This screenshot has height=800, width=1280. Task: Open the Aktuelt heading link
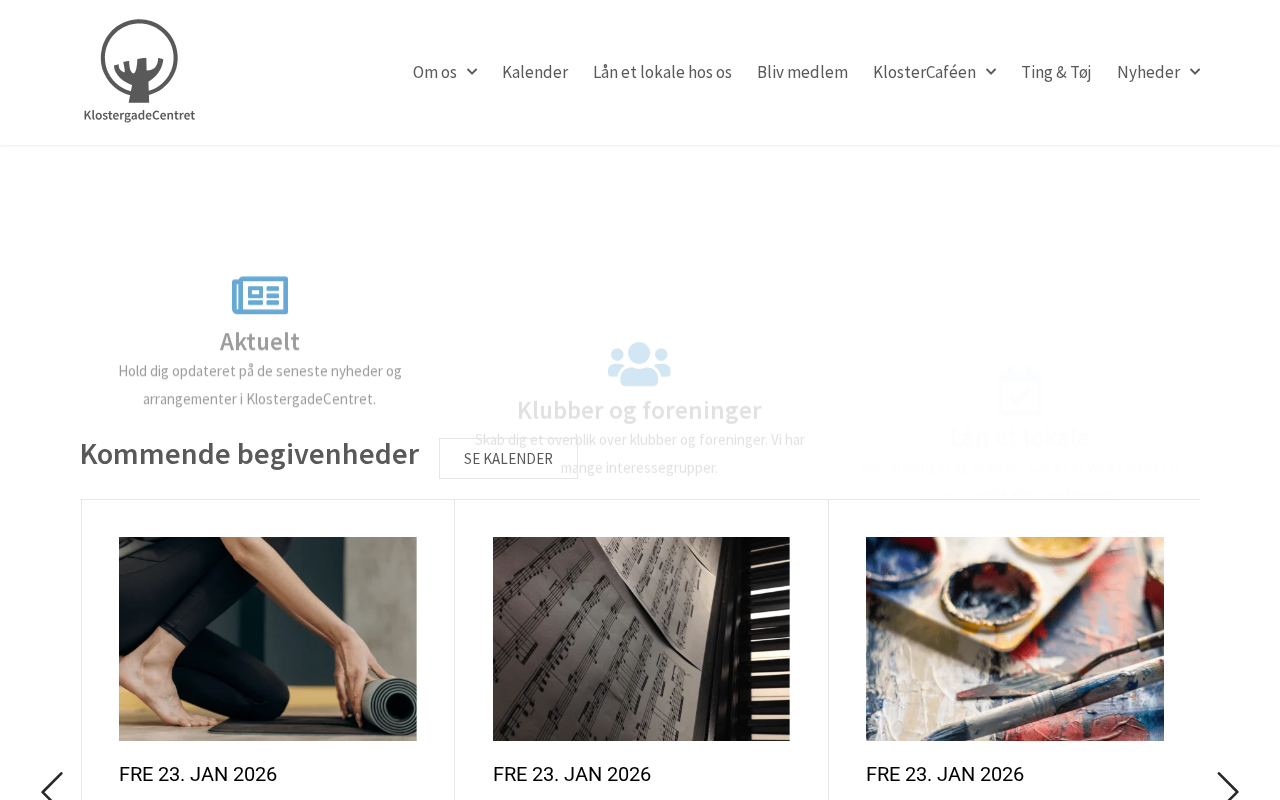point(260,341)
